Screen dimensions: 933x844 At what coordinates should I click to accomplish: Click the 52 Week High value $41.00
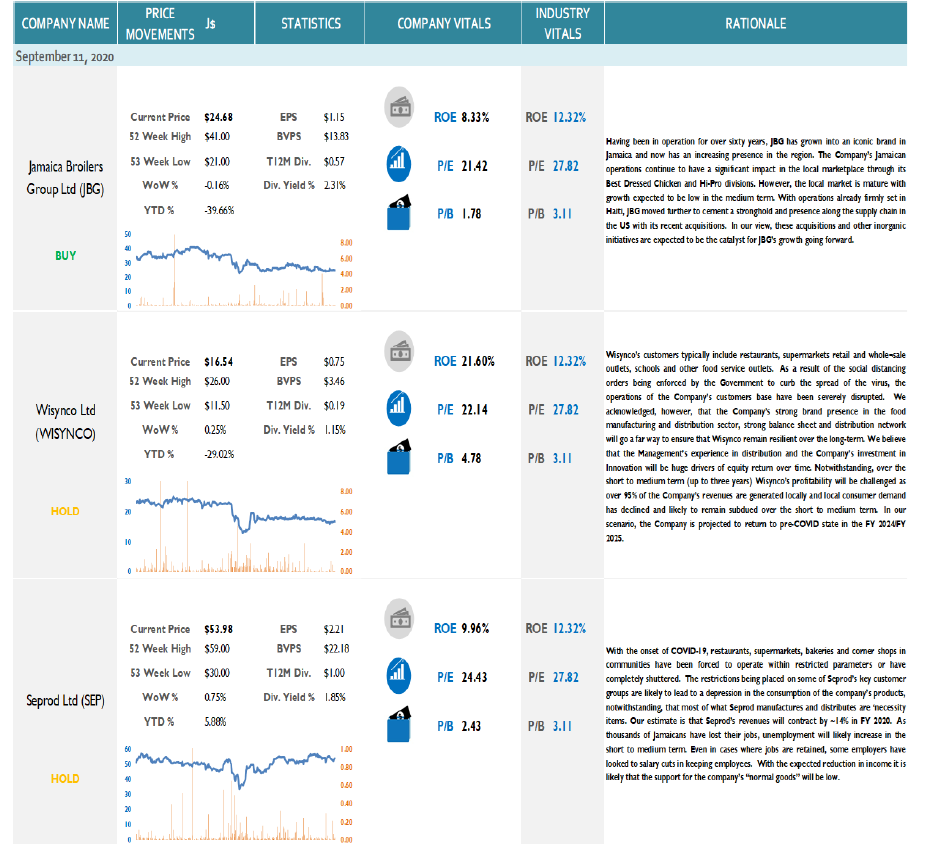pyautogui.click(x=217, y=136)
